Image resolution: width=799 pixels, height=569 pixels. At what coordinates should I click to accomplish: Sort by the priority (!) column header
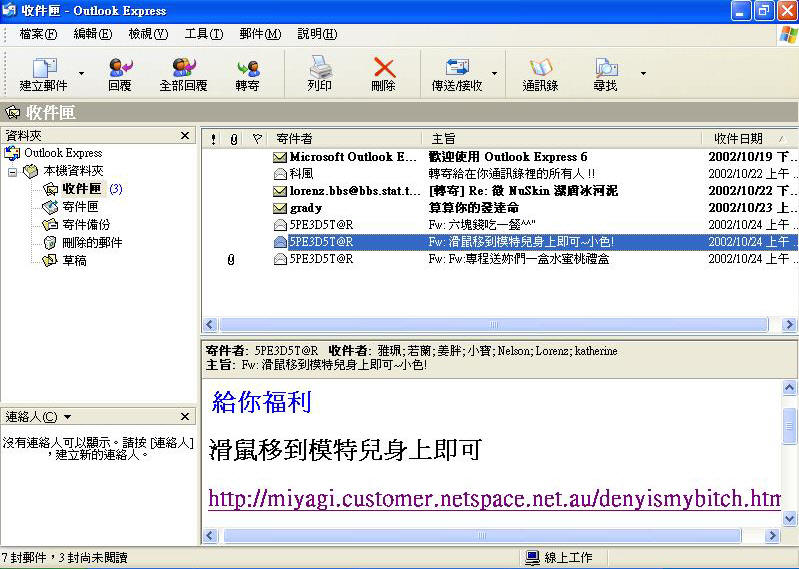tap(213, 139)
